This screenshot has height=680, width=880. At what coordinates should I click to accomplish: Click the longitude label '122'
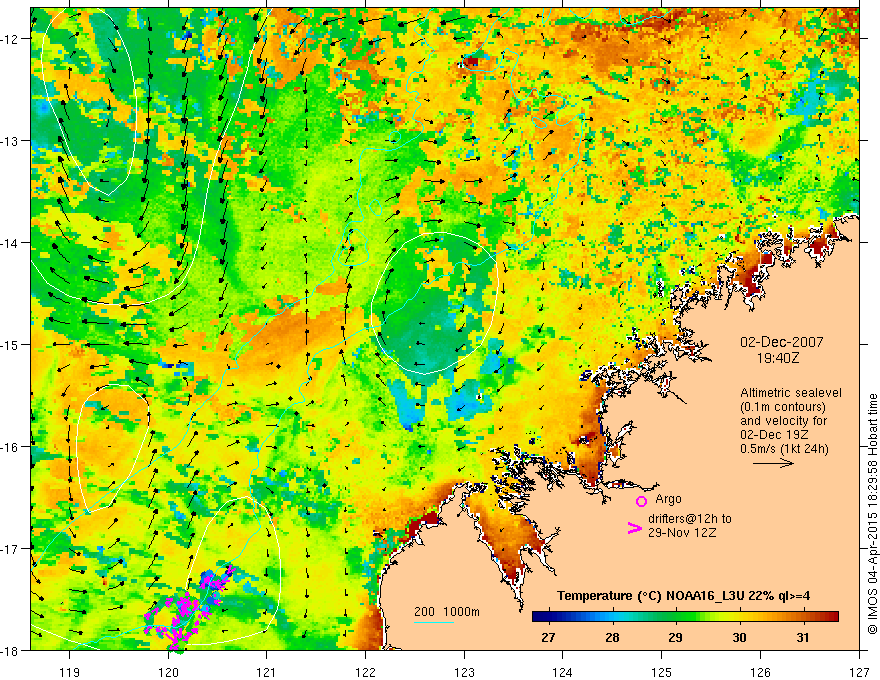click(365, 671)
